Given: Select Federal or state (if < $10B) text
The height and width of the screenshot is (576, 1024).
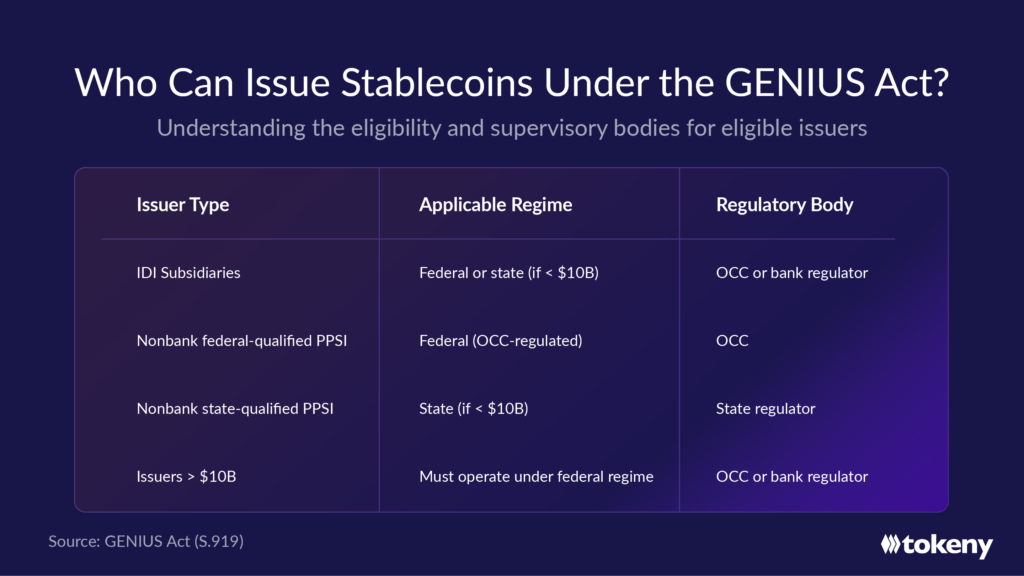Looking at the screenshot, I should pyautogui.click(x=509, y=273).
